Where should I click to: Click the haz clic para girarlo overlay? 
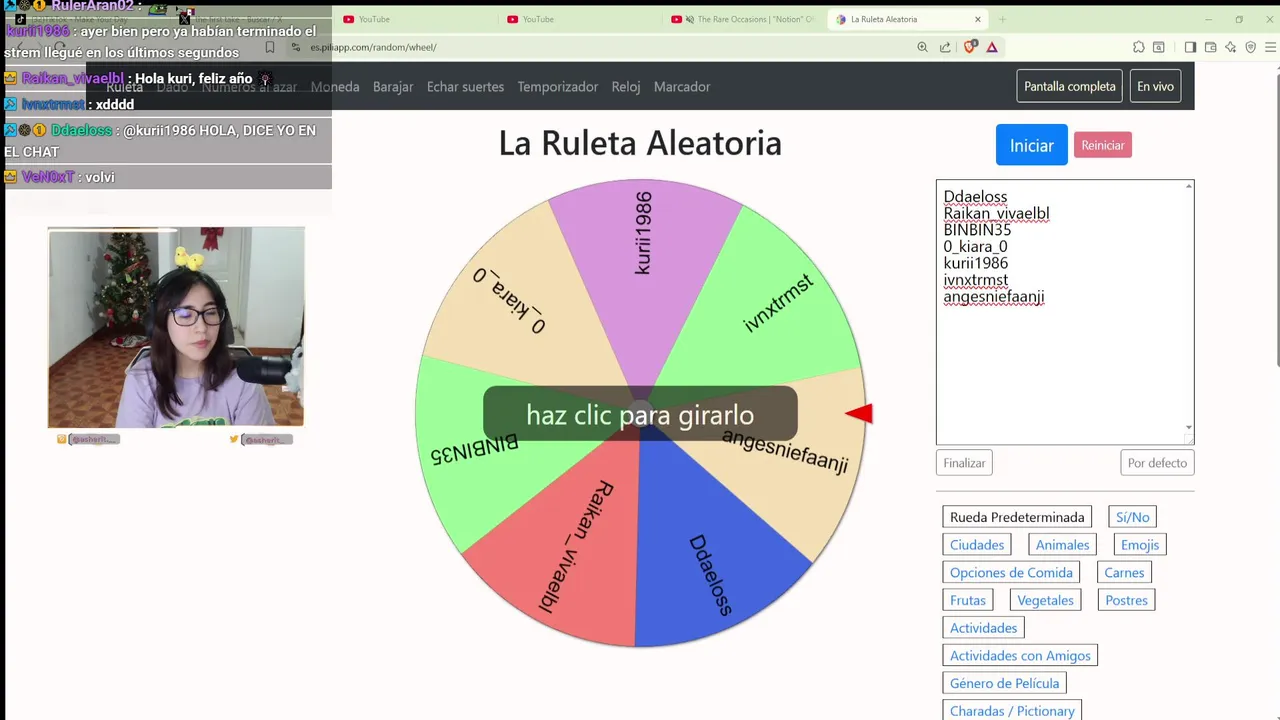(640, 414)
